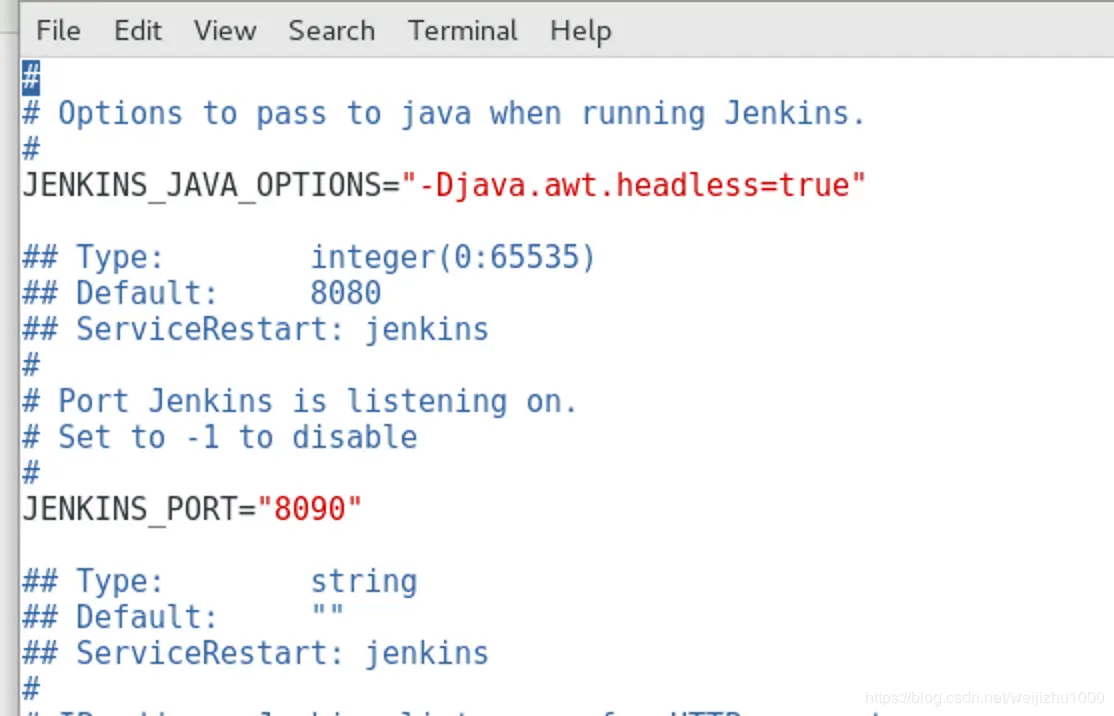Click the empty default value ""

click(x=328, y=611)
